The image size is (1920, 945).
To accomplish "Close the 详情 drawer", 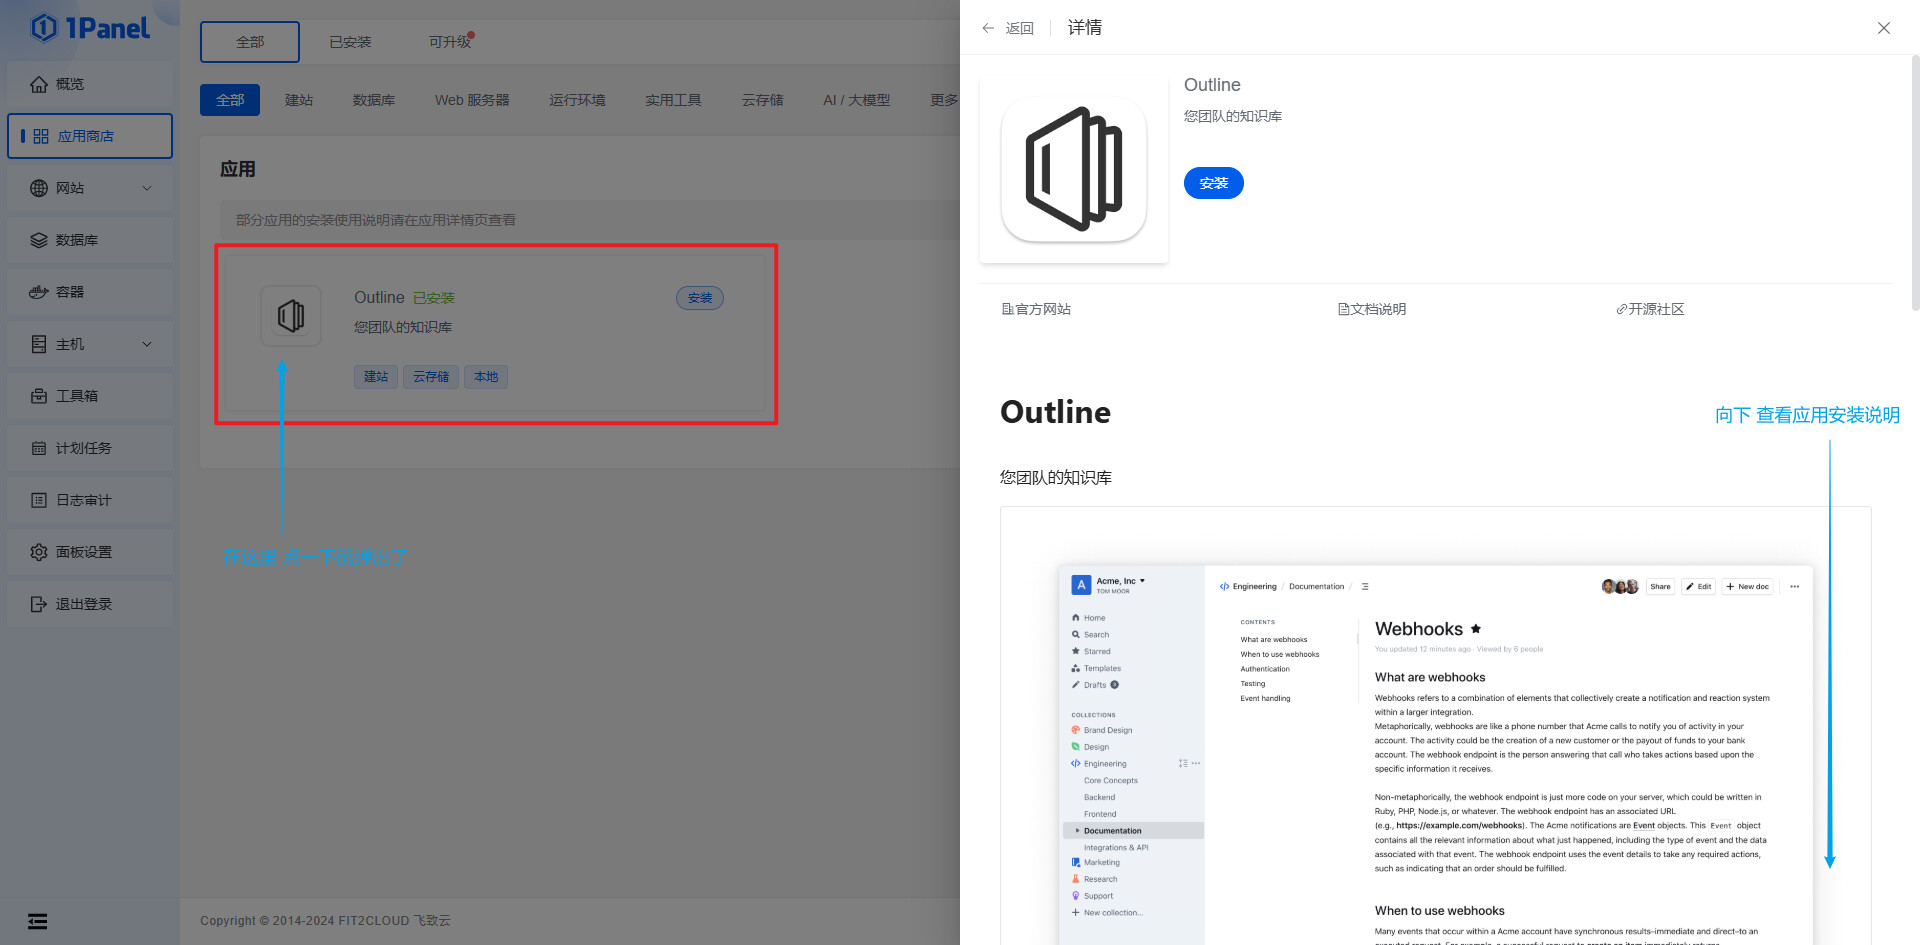I will [1884, 28].
